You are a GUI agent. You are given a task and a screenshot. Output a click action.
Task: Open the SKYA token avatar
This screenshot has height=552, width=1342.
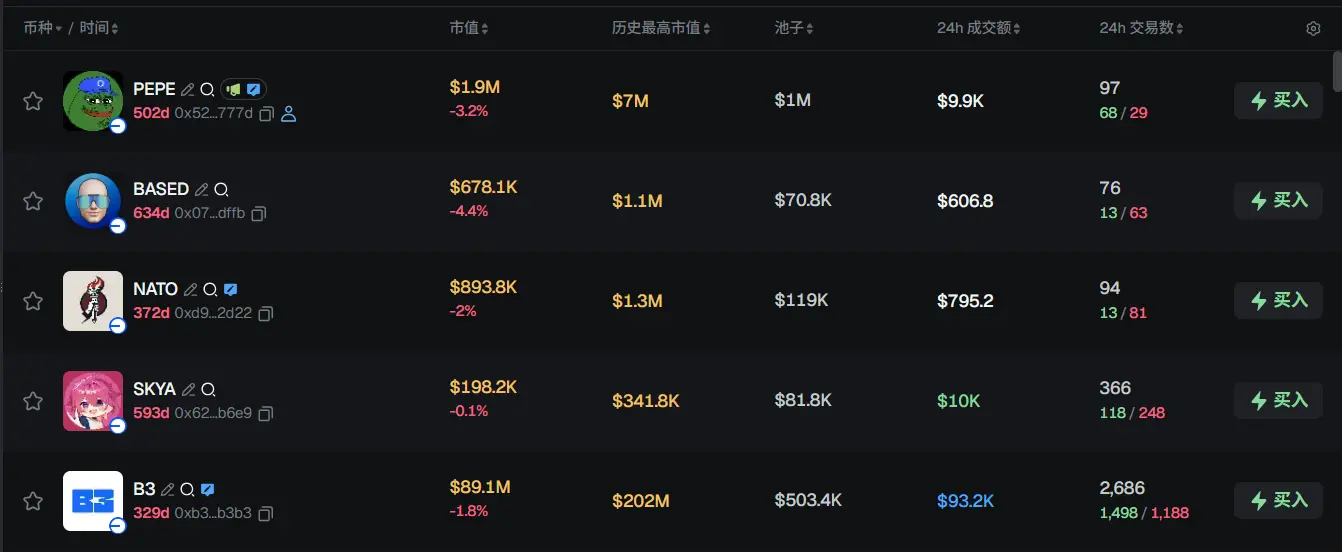click(x=93, y=401)
